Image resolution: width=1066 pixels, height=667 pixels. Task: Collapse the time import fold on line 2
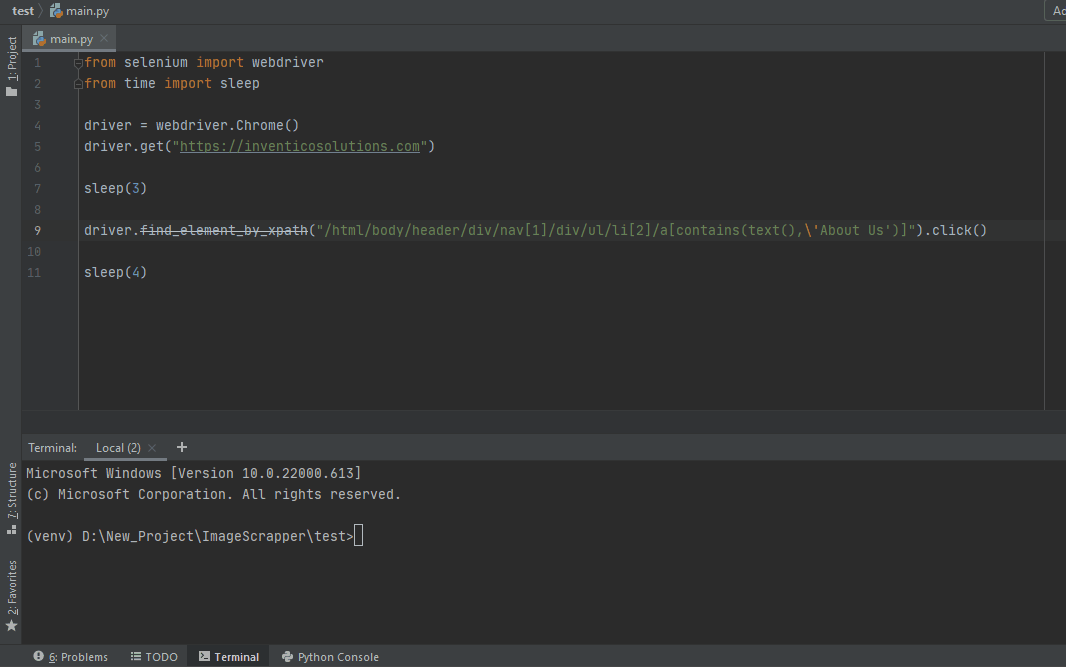[77, 83]
